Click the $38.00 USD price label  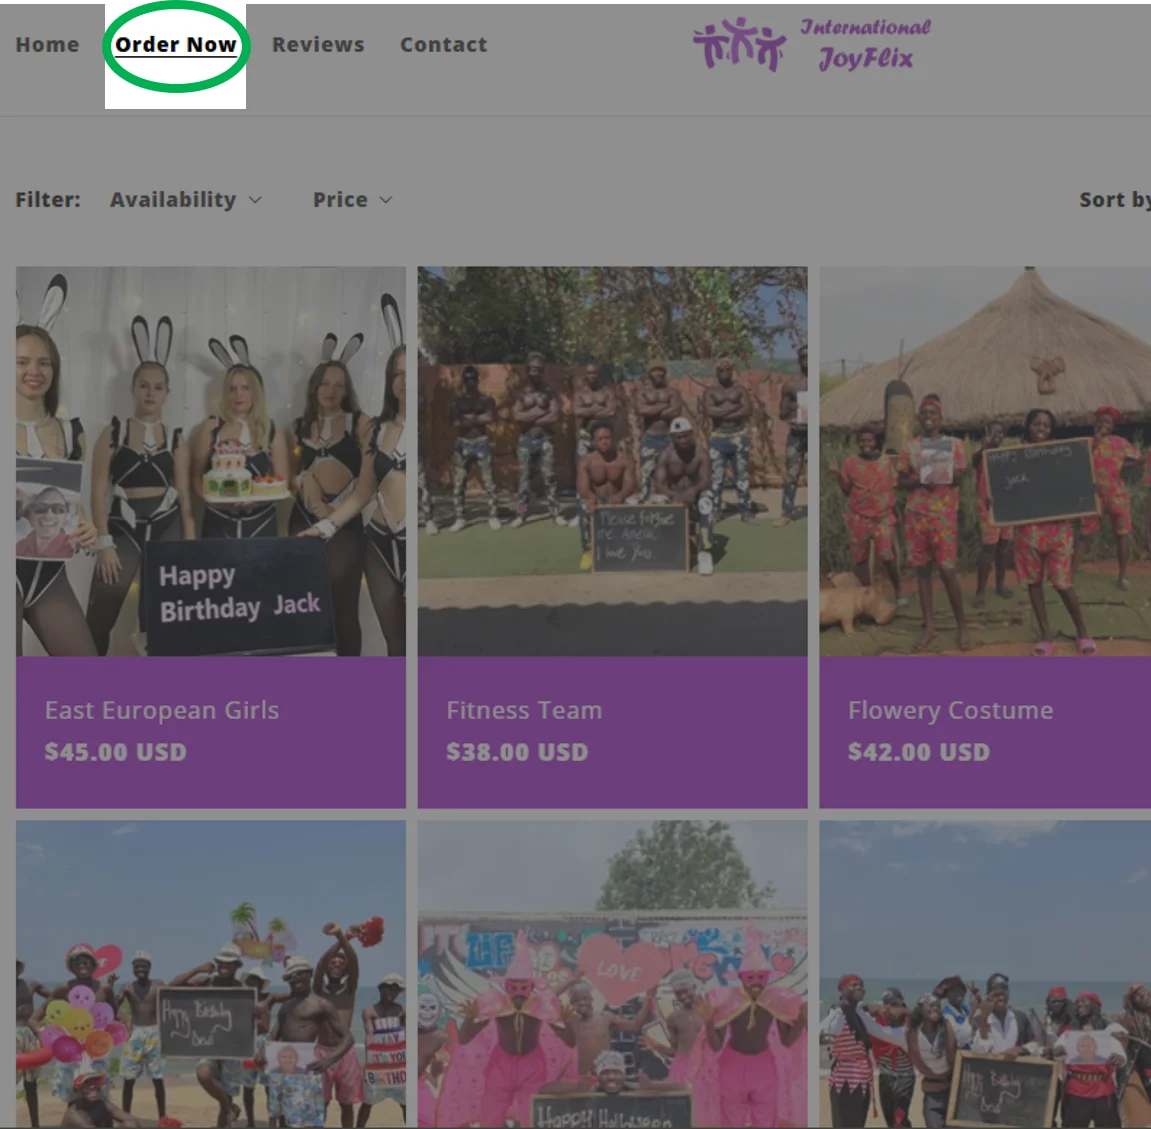click(517, 752)
